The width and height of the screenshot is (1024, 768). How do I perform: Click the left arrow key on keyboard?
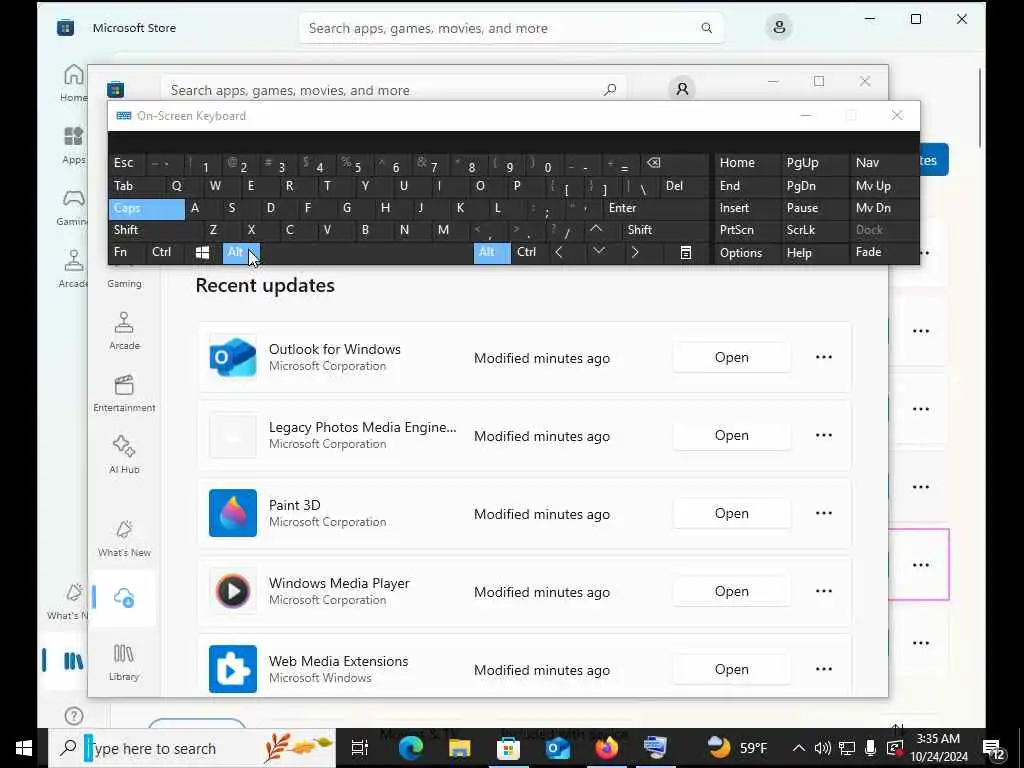point(559,252)
